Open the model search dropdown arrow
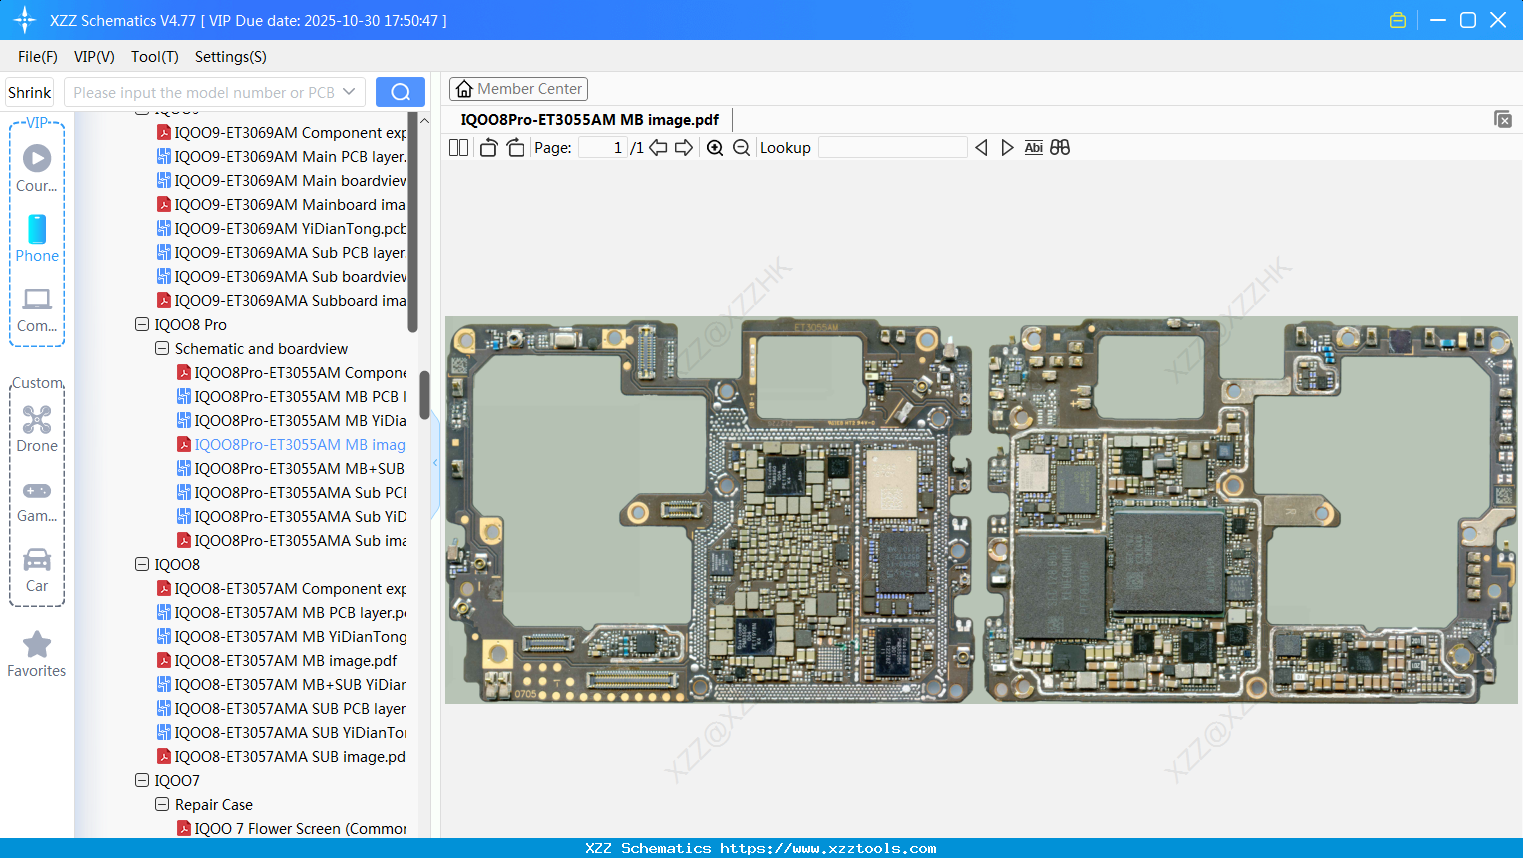This screenshot has width=1523, height=858. point(351,91)
